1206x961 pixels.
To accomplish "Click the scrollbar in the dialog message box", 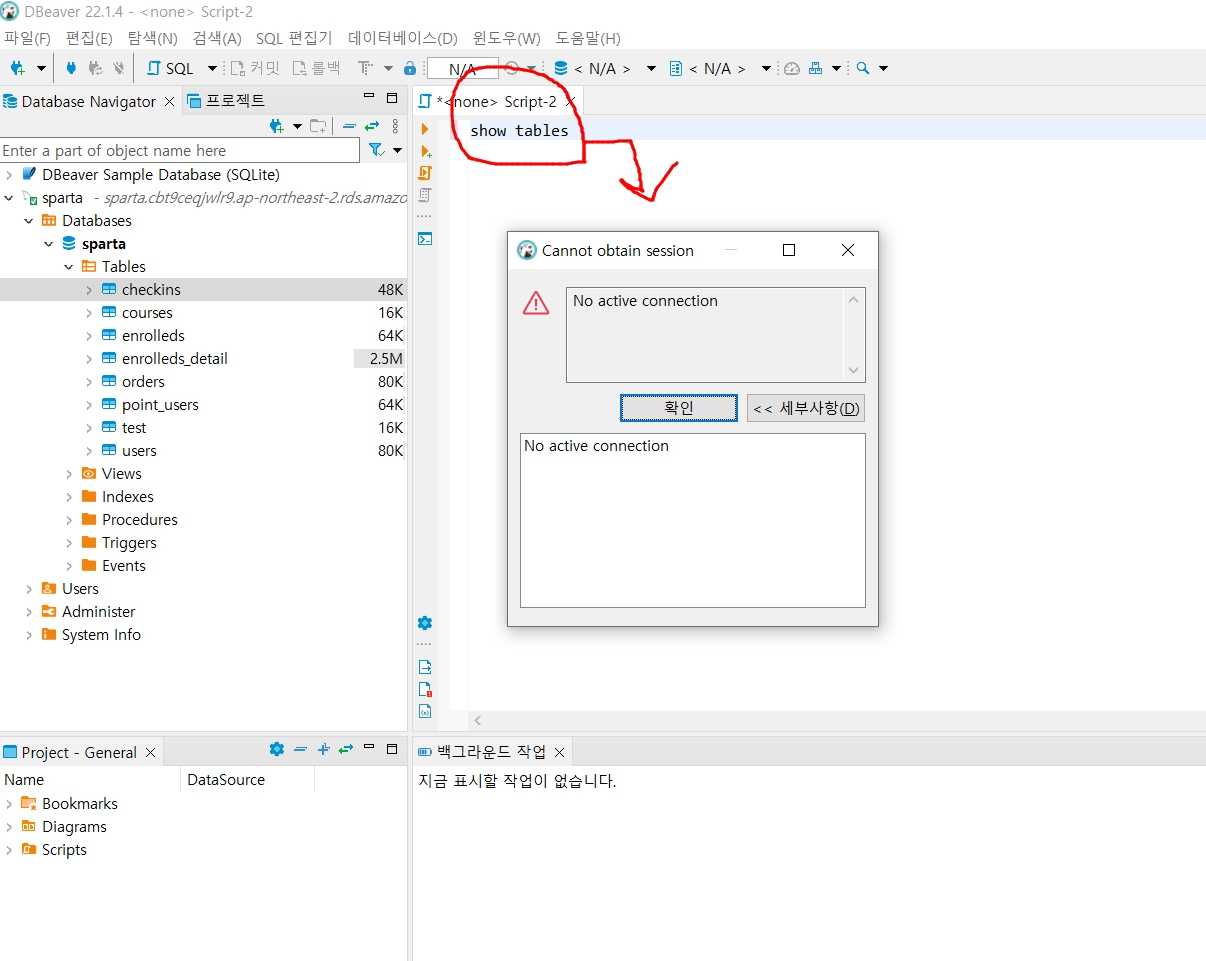I will 853,335.
